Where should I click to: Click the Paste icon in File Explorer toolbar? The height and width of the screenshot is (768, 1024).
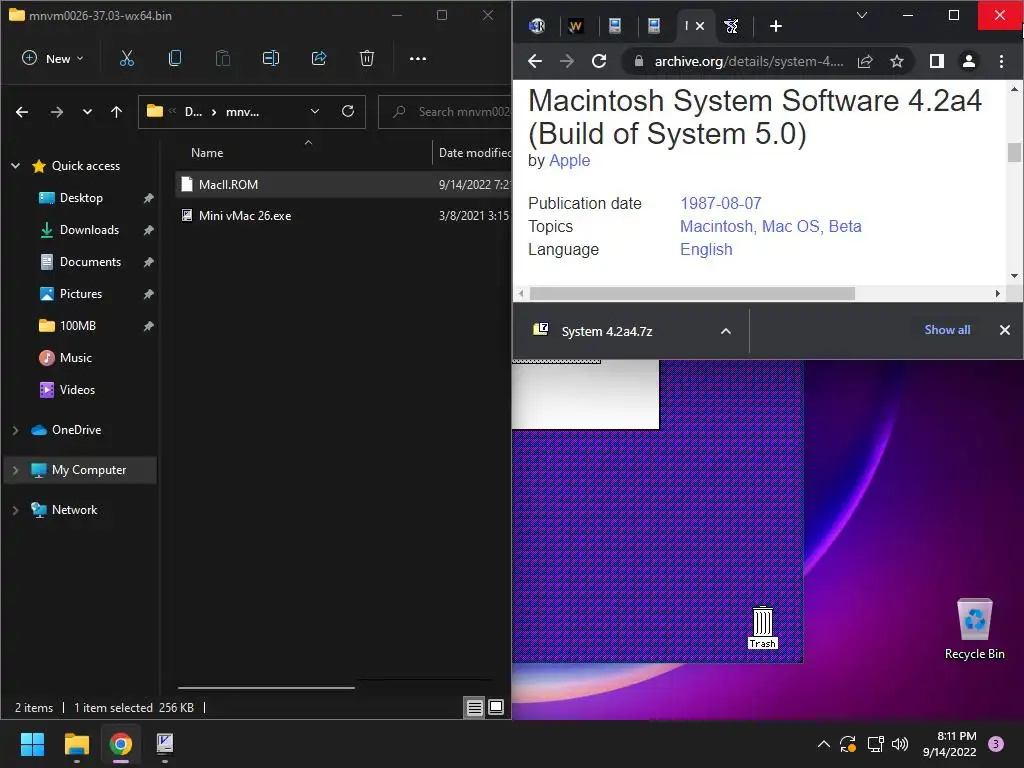point(223,59)
